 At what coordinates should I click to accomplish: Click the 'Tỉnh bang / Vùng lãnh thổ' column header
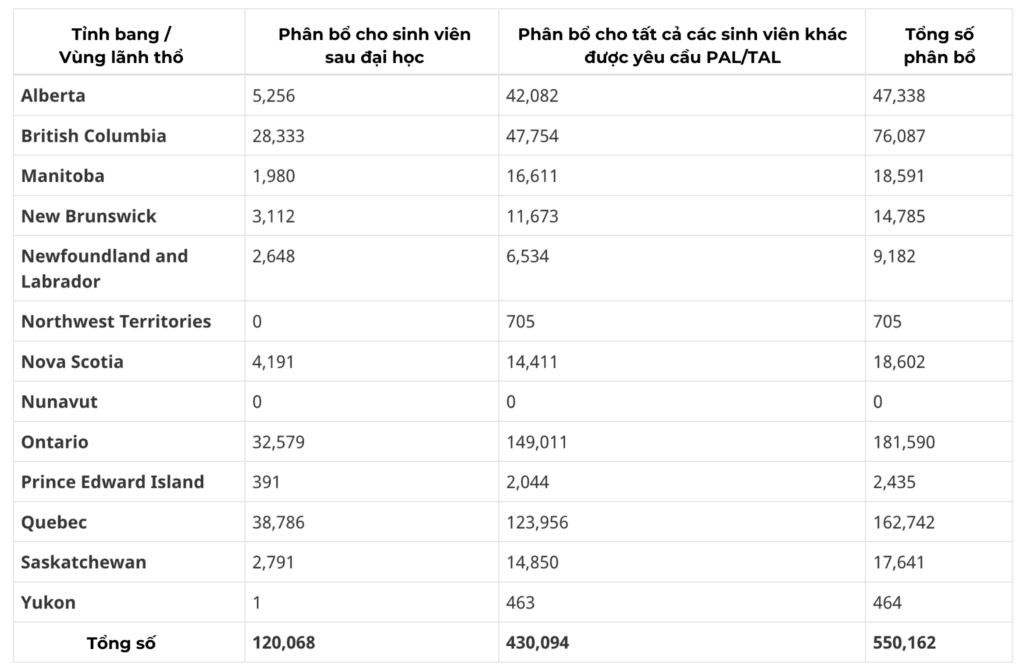click(x=121, y=46)
